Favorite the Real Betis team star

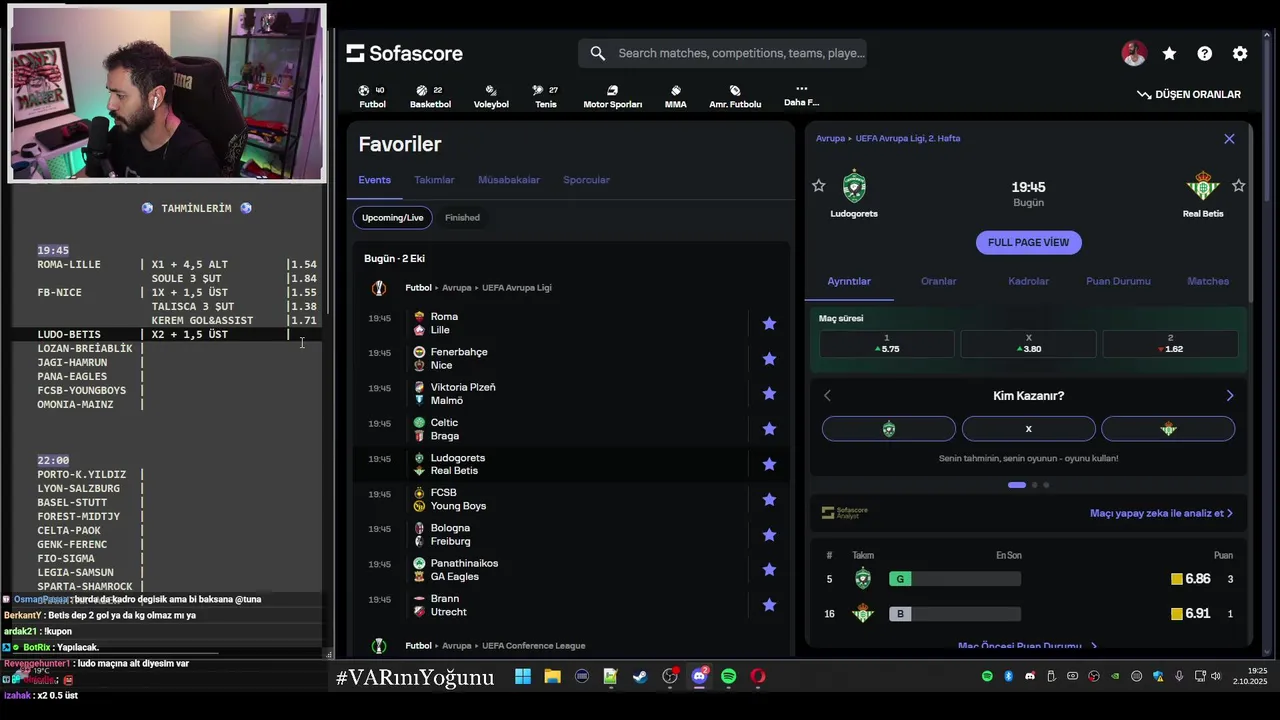pyautogui.click(x=1238, y=186)
